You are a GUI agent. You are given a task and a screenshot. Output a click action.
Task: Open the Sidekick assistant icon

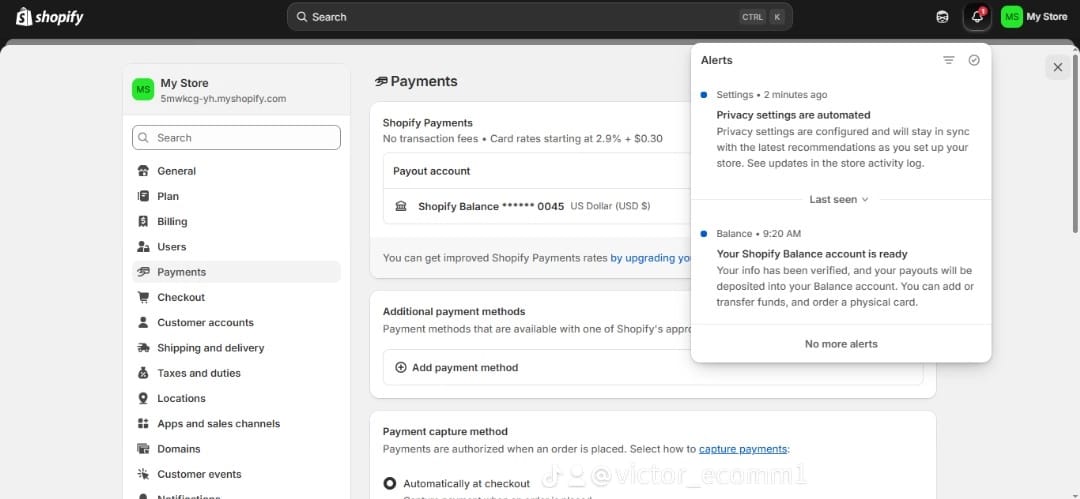pos(943,17)
